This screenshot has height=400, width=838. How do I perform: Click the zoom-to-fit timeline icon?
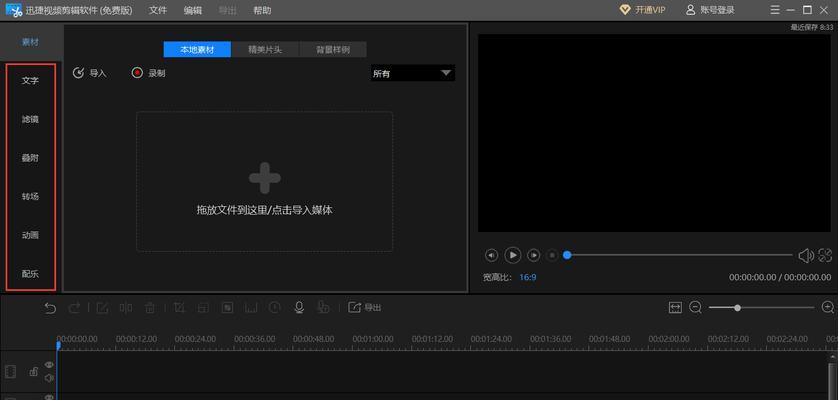[676, 308]
